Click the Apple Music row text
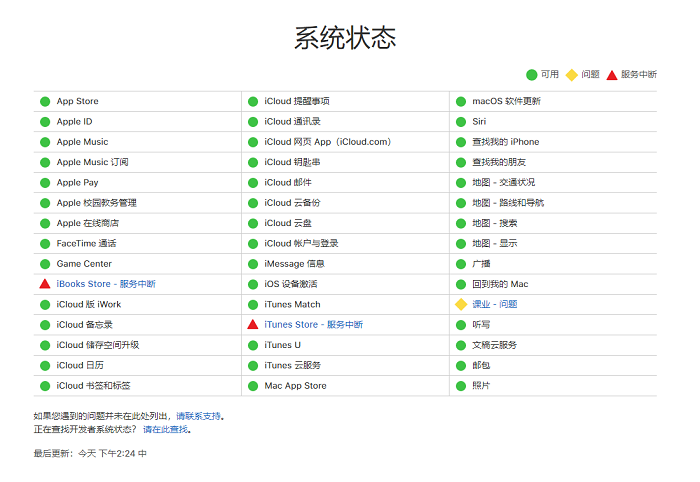Viewport: 700px width, 482px height. 82,142
